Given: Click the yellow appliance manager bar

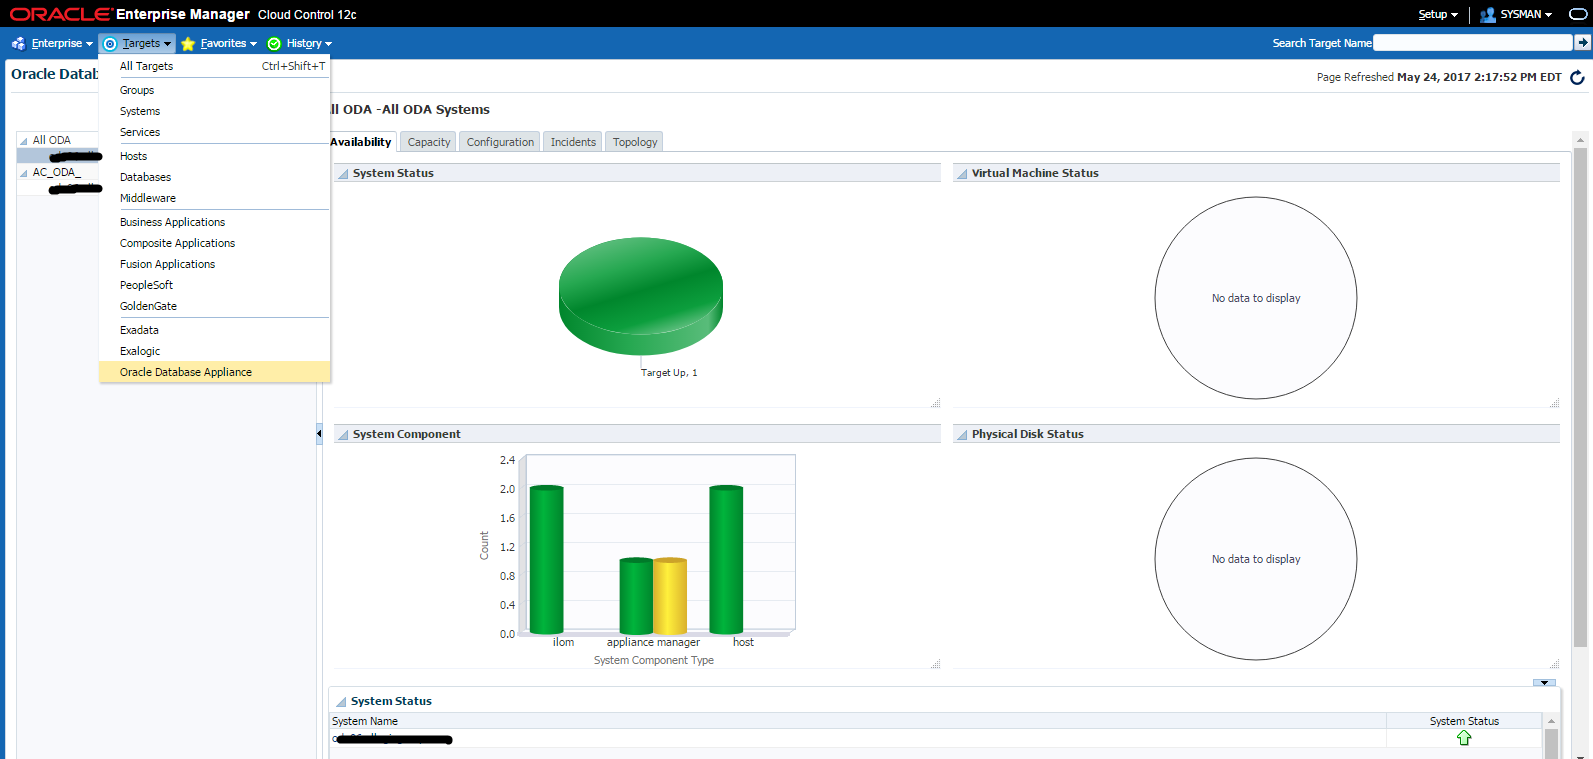Looking at the screenshot, I should click(x=670, y=596).
